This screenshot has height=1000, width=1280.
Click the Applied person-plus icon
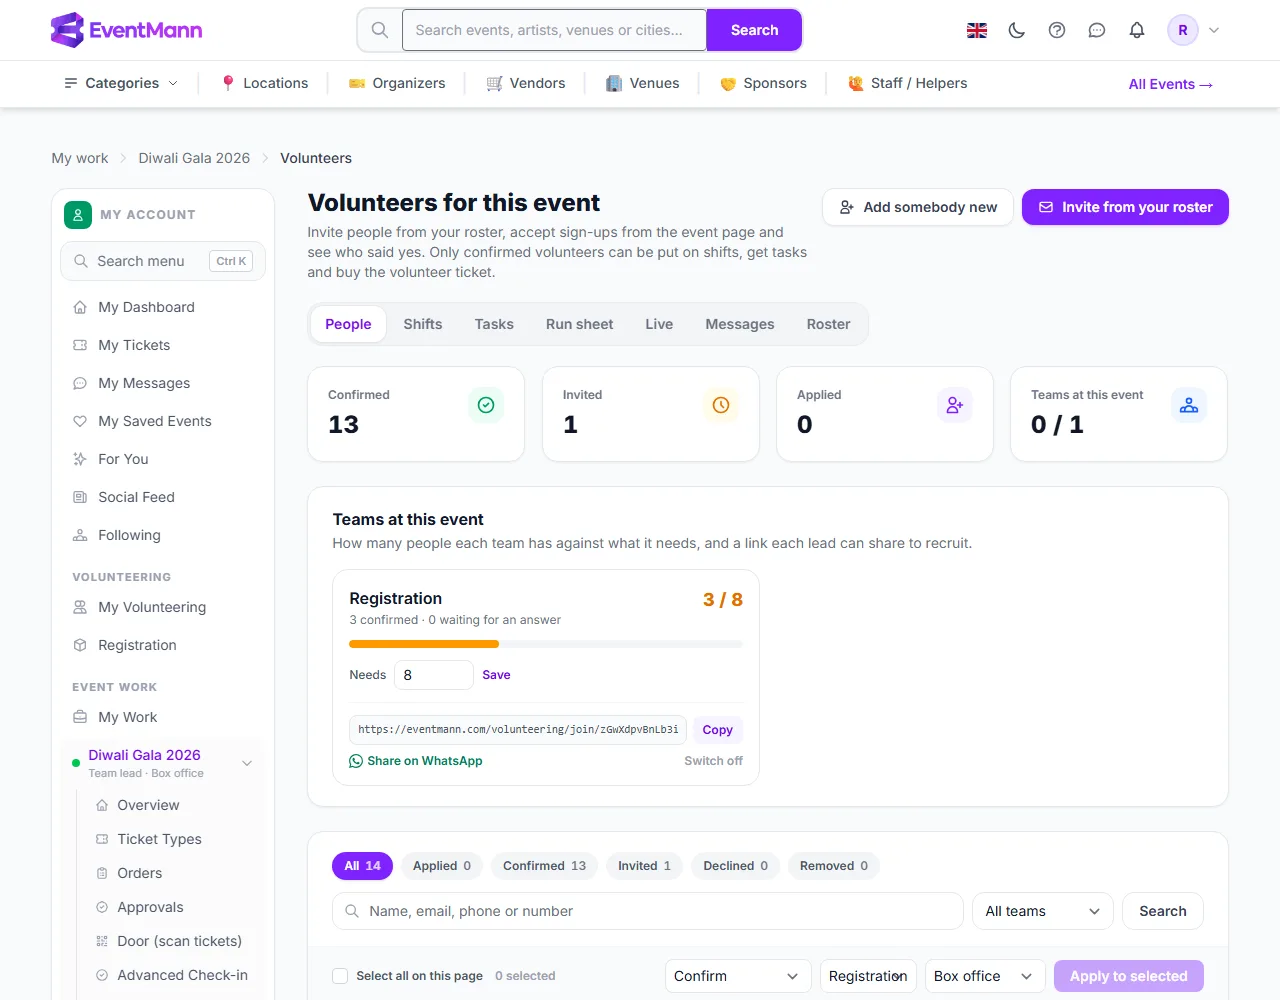955,405
